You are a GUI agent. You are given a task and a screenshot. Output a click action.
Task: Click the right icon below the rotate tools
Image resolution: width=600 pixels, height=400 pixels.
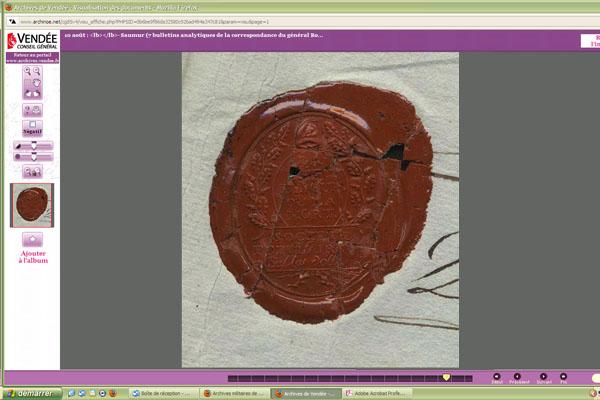[37, 110]
